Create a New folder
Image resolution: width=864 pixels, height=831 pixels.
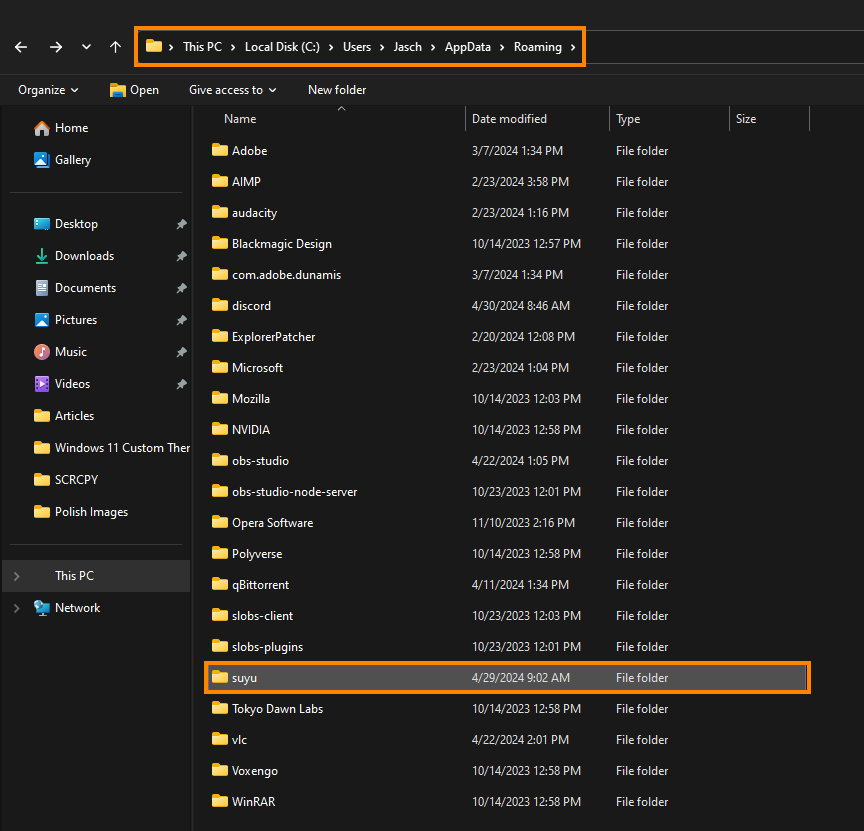click(x=337, y=90)
